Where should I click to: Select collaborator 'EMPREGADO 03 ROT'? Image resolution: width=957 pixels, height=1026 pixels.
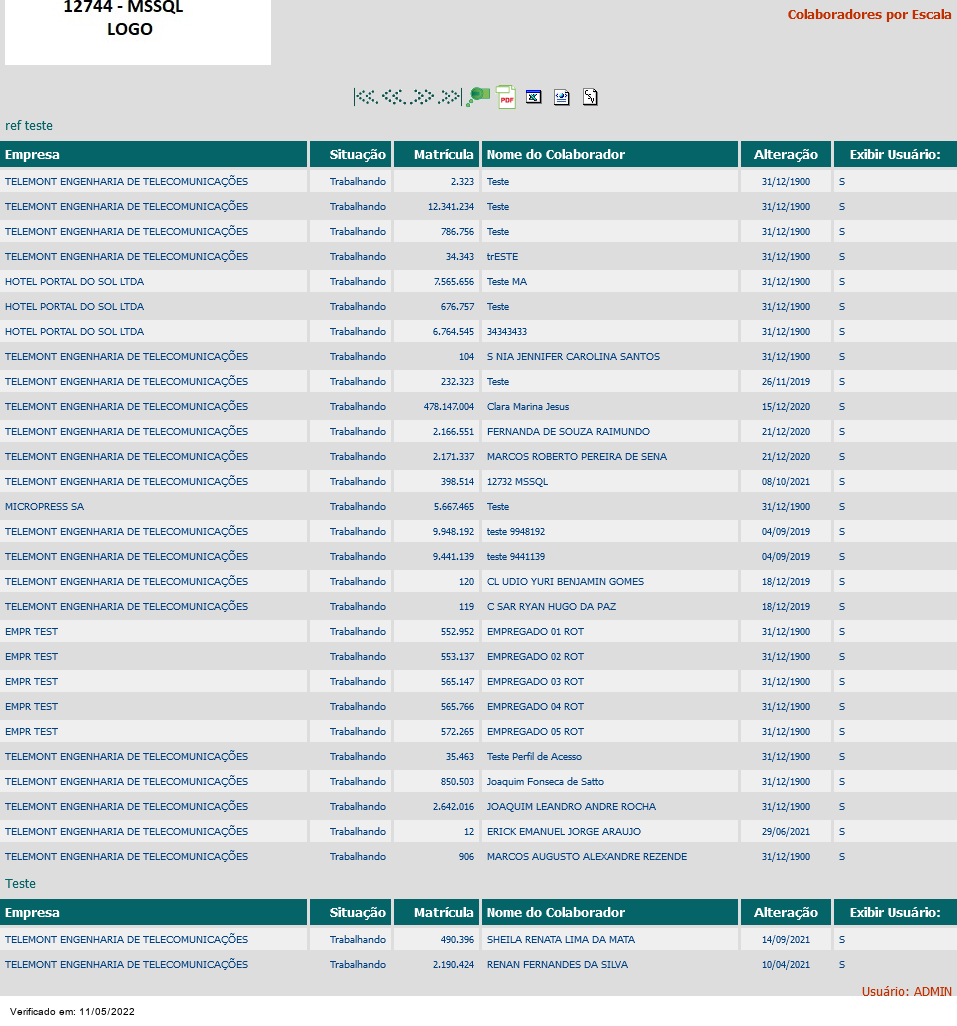tap(535, 681)
